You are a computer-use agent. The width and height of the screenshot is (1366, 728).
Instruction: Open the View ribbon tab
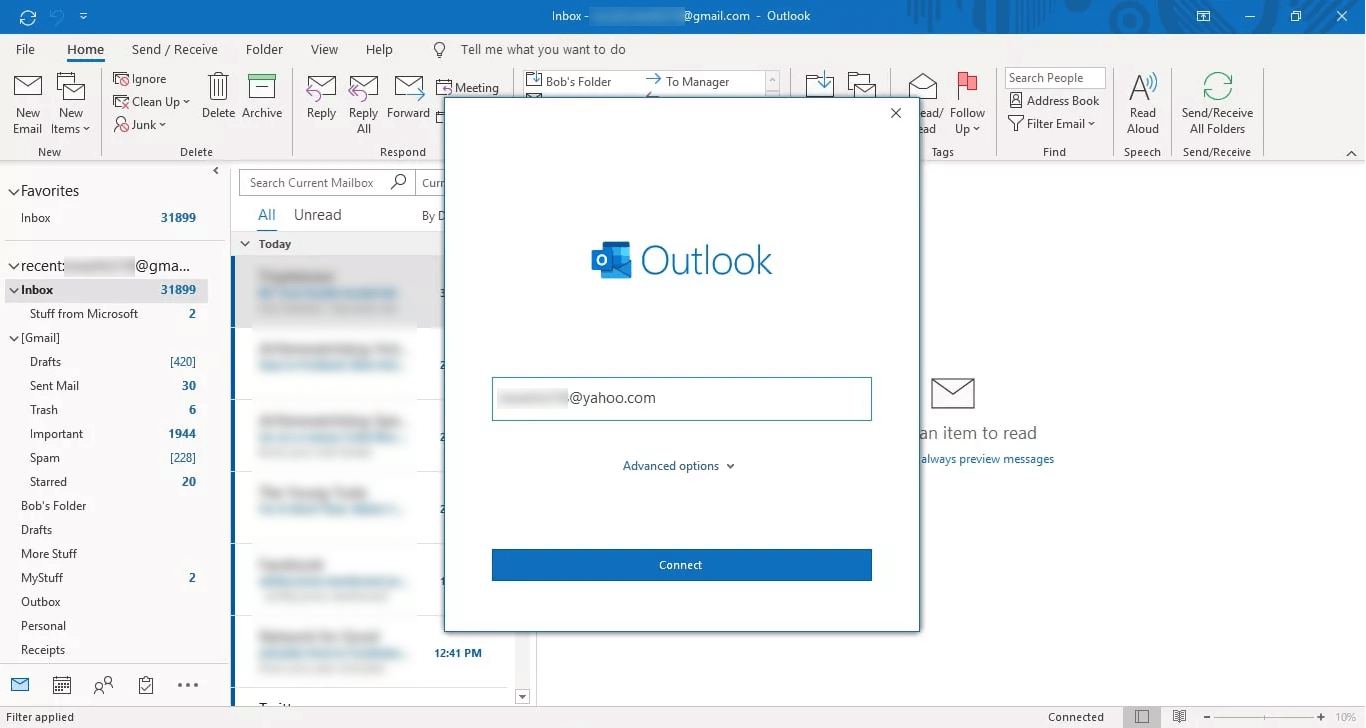(x=324, y=49)
